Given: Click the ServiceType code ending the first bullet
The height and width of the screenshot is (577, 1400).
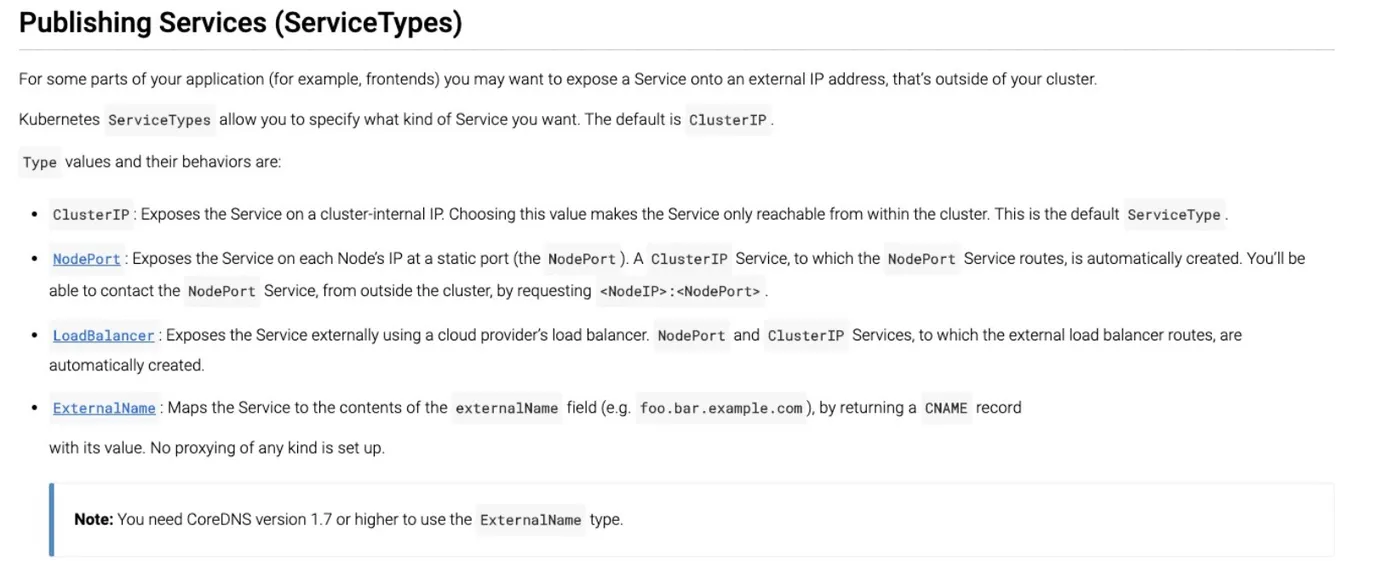Looking at the screenshot, I should (x=1173, y=215).
